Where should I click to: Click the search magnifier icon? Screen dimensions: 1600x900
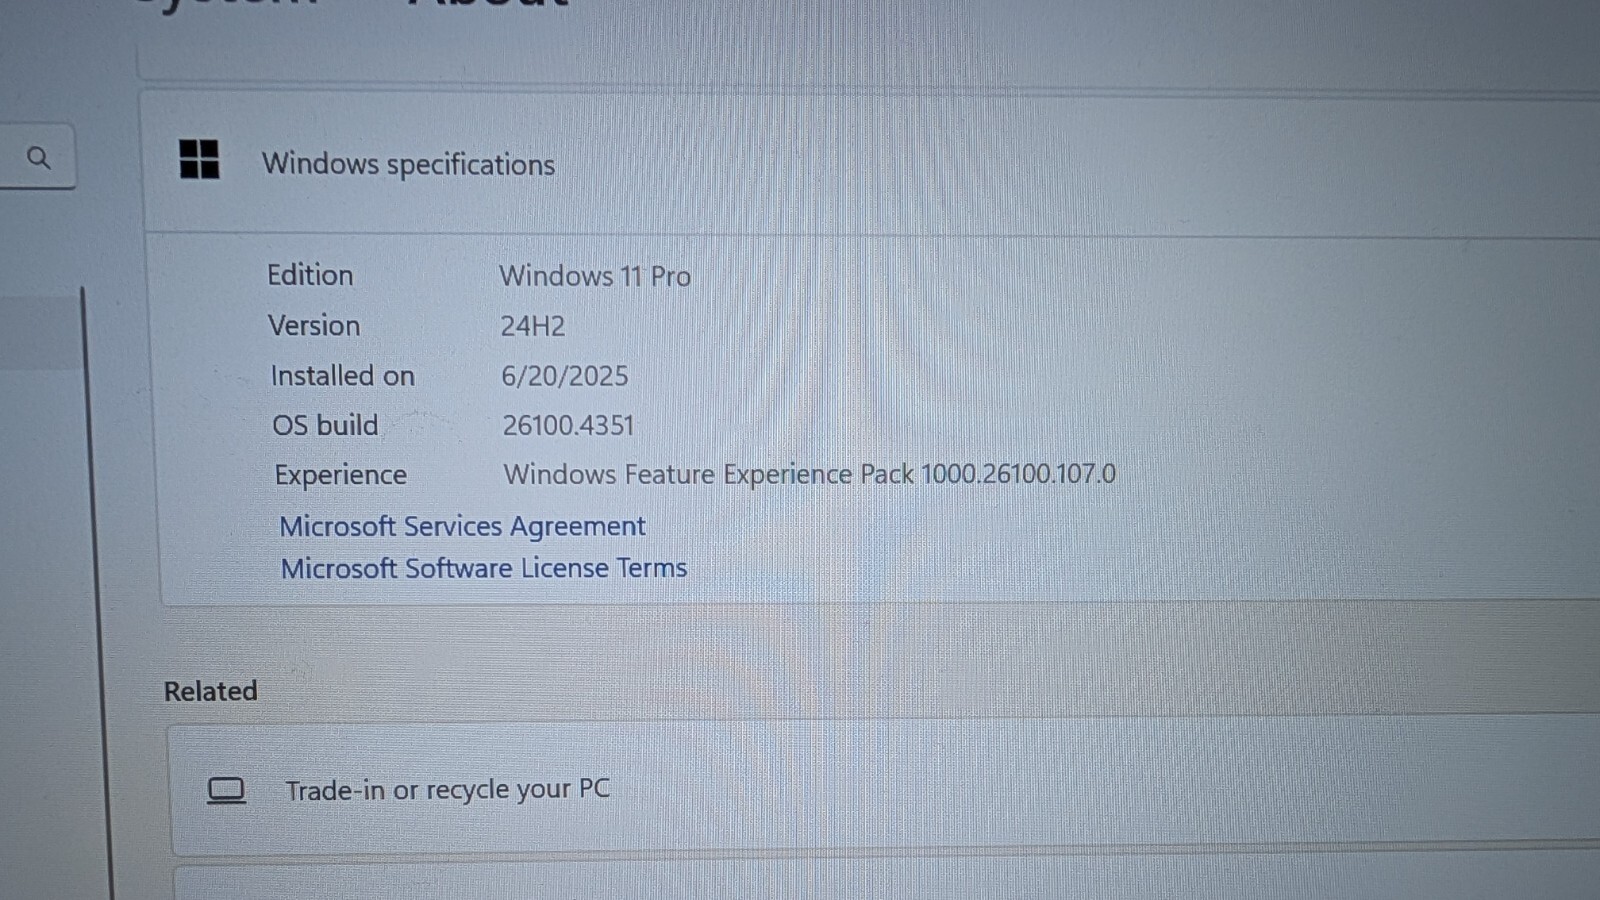point(39,158)
